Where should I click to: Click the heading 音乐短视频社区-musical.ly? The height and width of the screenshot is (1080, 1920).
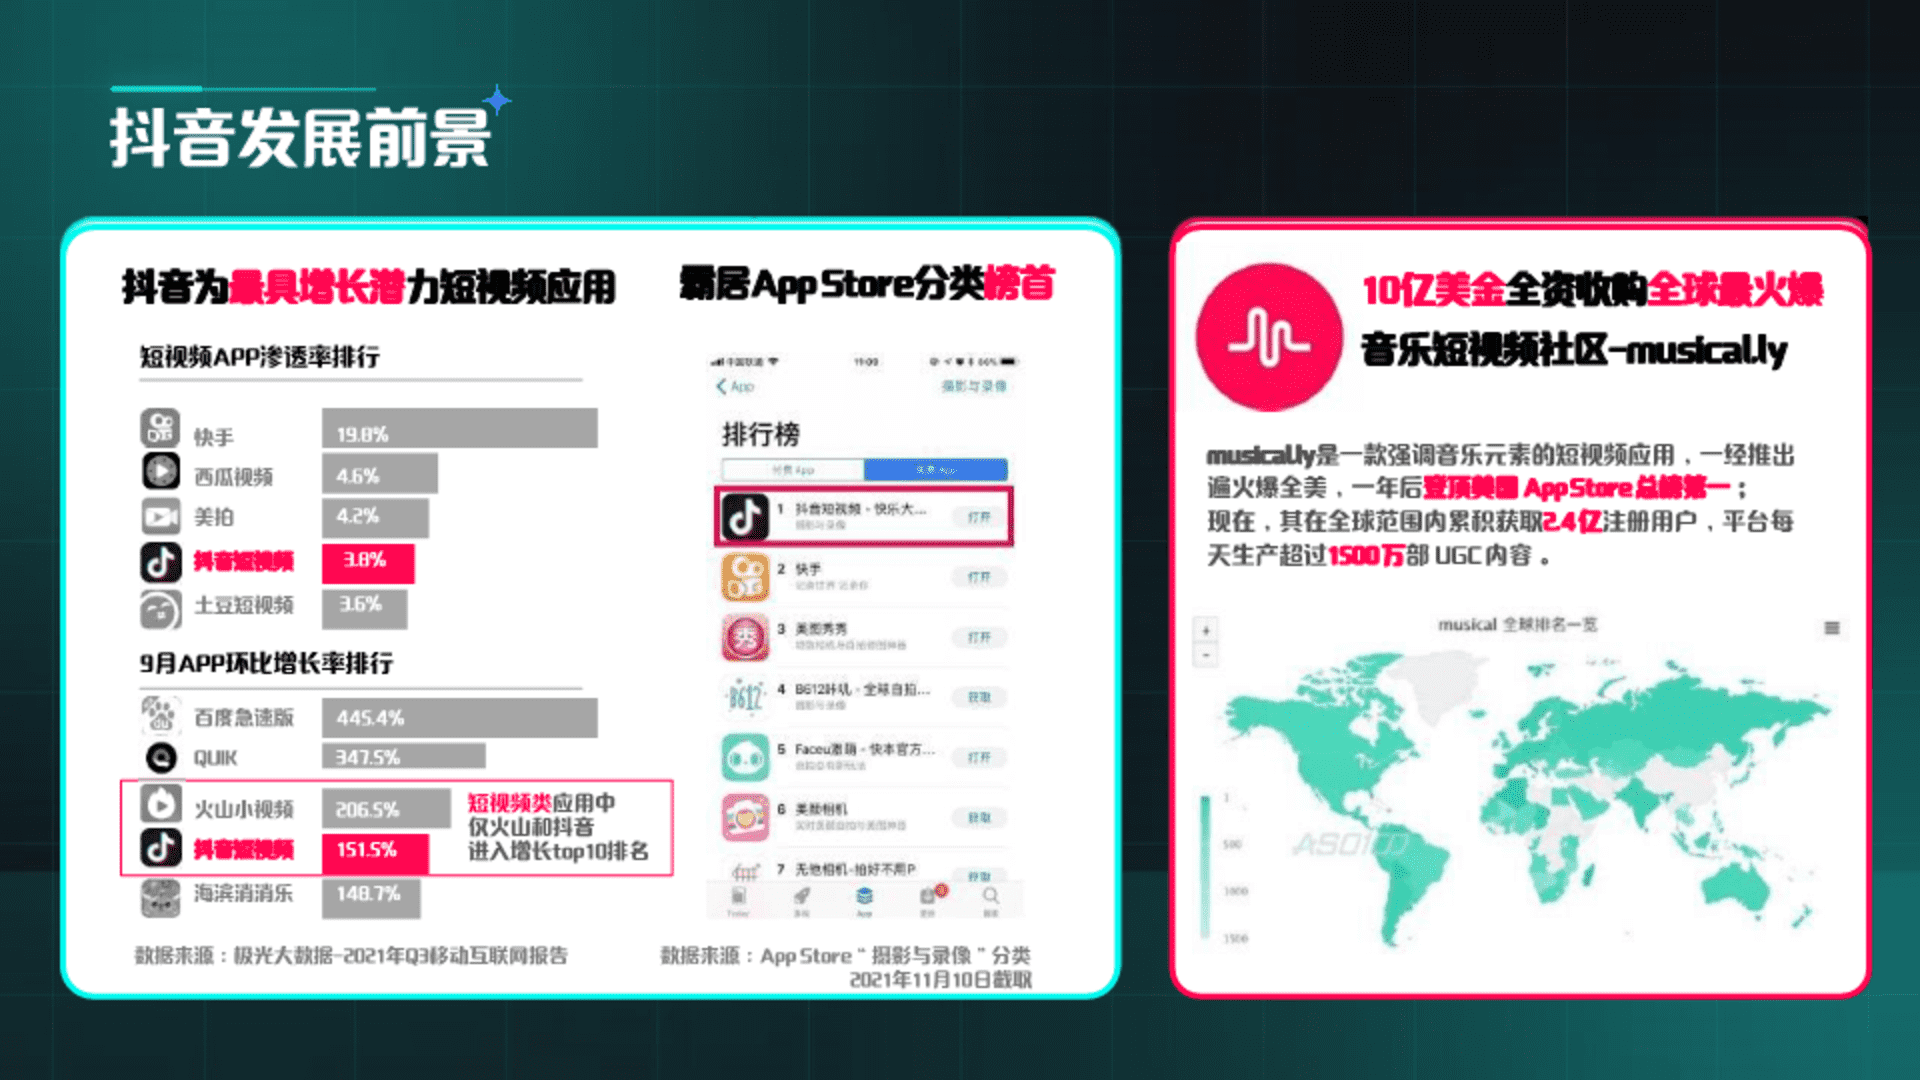1574,350
